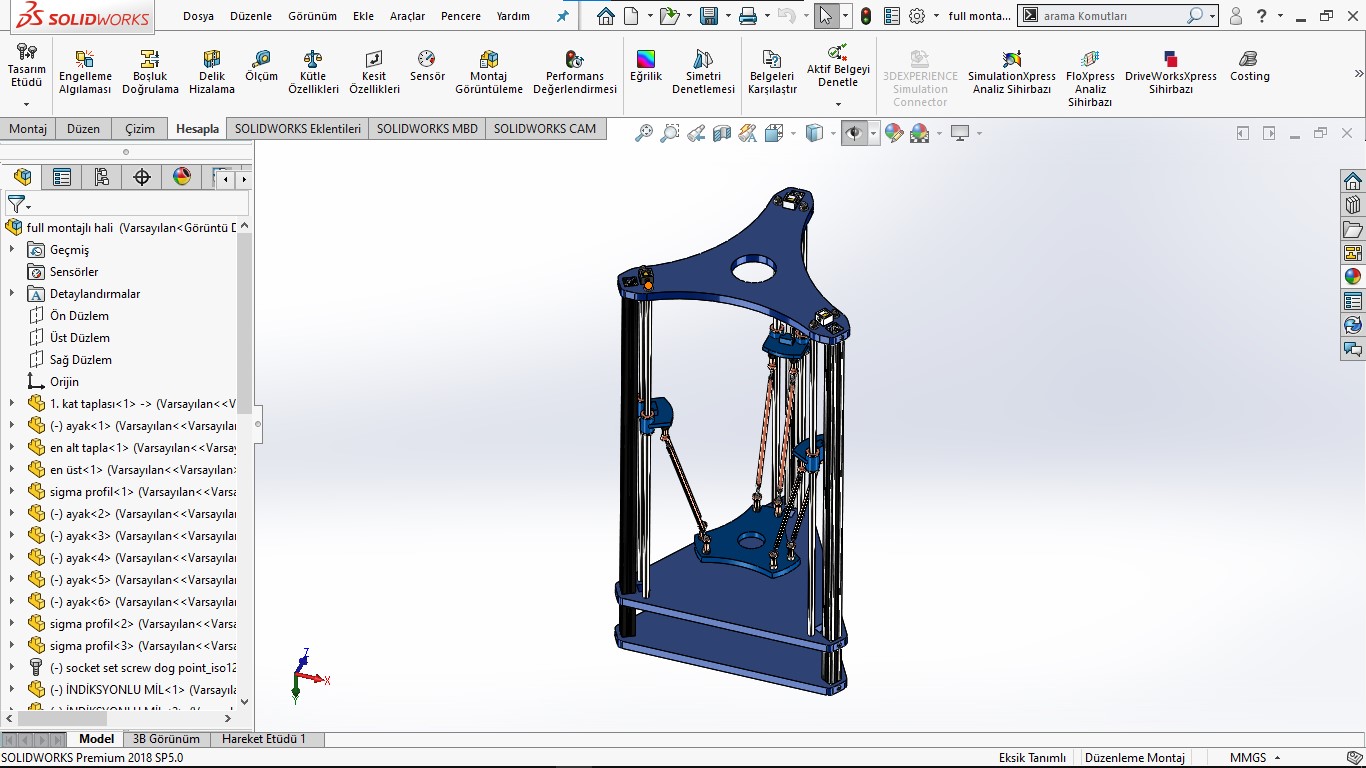The image size is (1366, 768).
Task: Open Aktif Belgeyi Denetle dropdown arrow
Action: (x=838, y=104)
